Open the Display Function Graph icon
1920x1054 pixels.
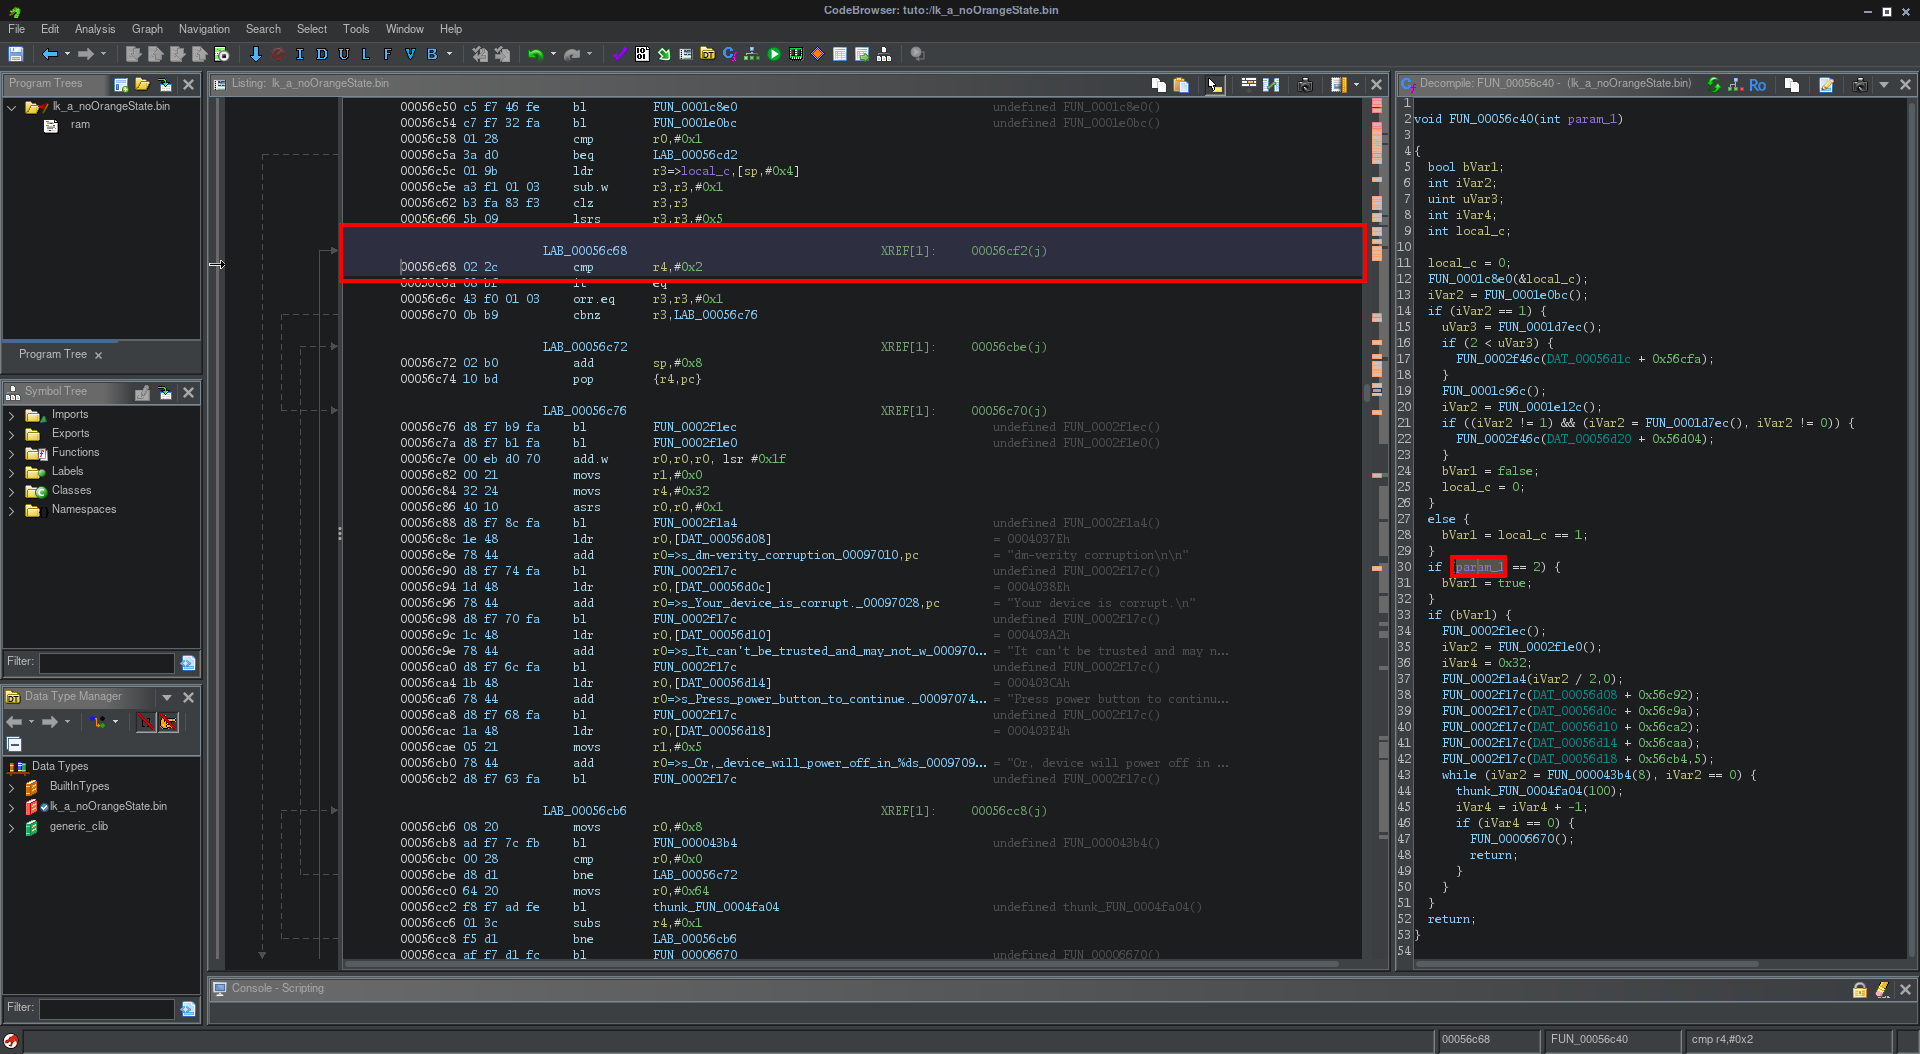751,54
